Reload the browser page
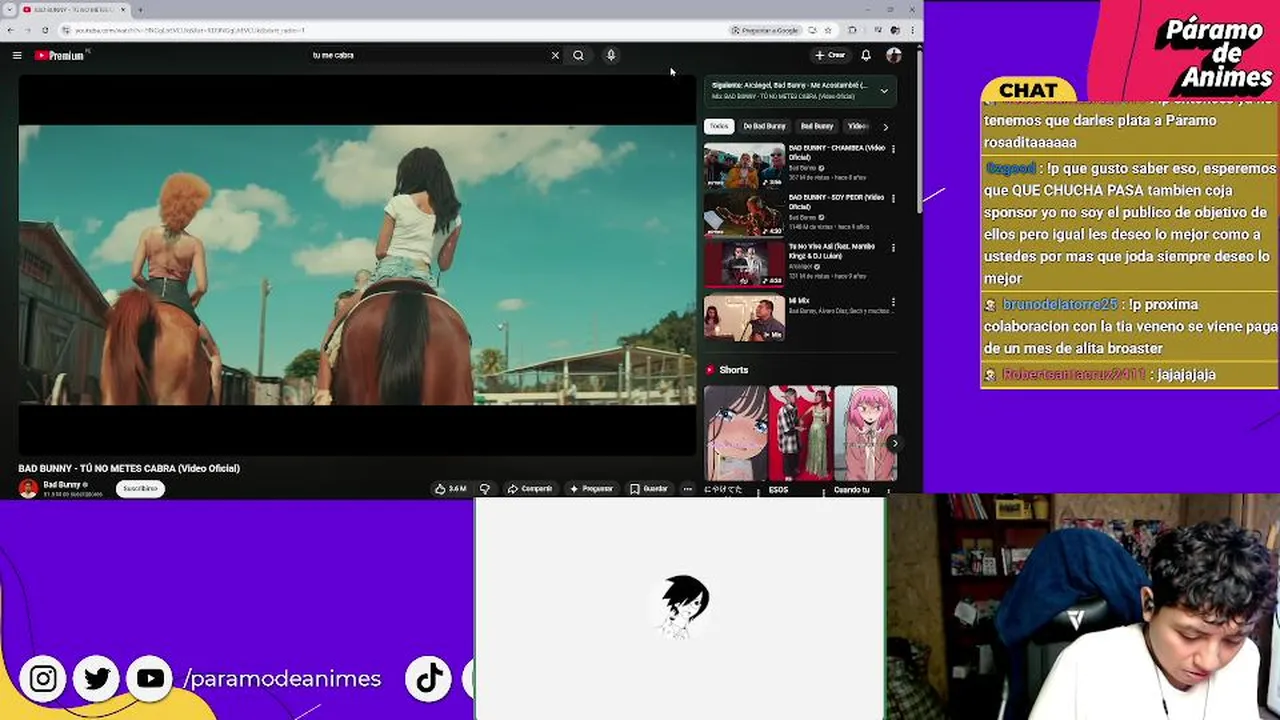Image resolution: width=1280 pixels, height=720 pixels. click(45, 30)
